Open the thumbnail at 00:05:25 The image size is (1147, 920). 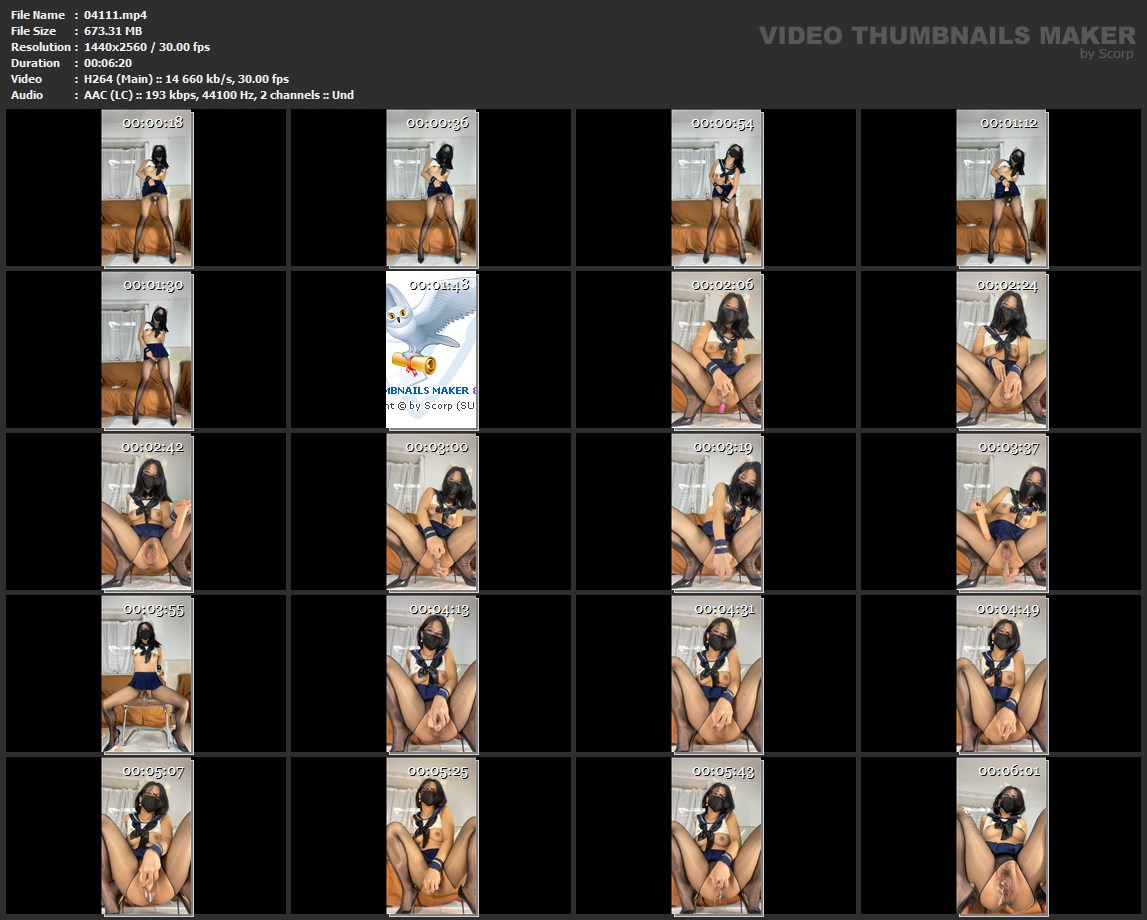[x=432, y=836]
